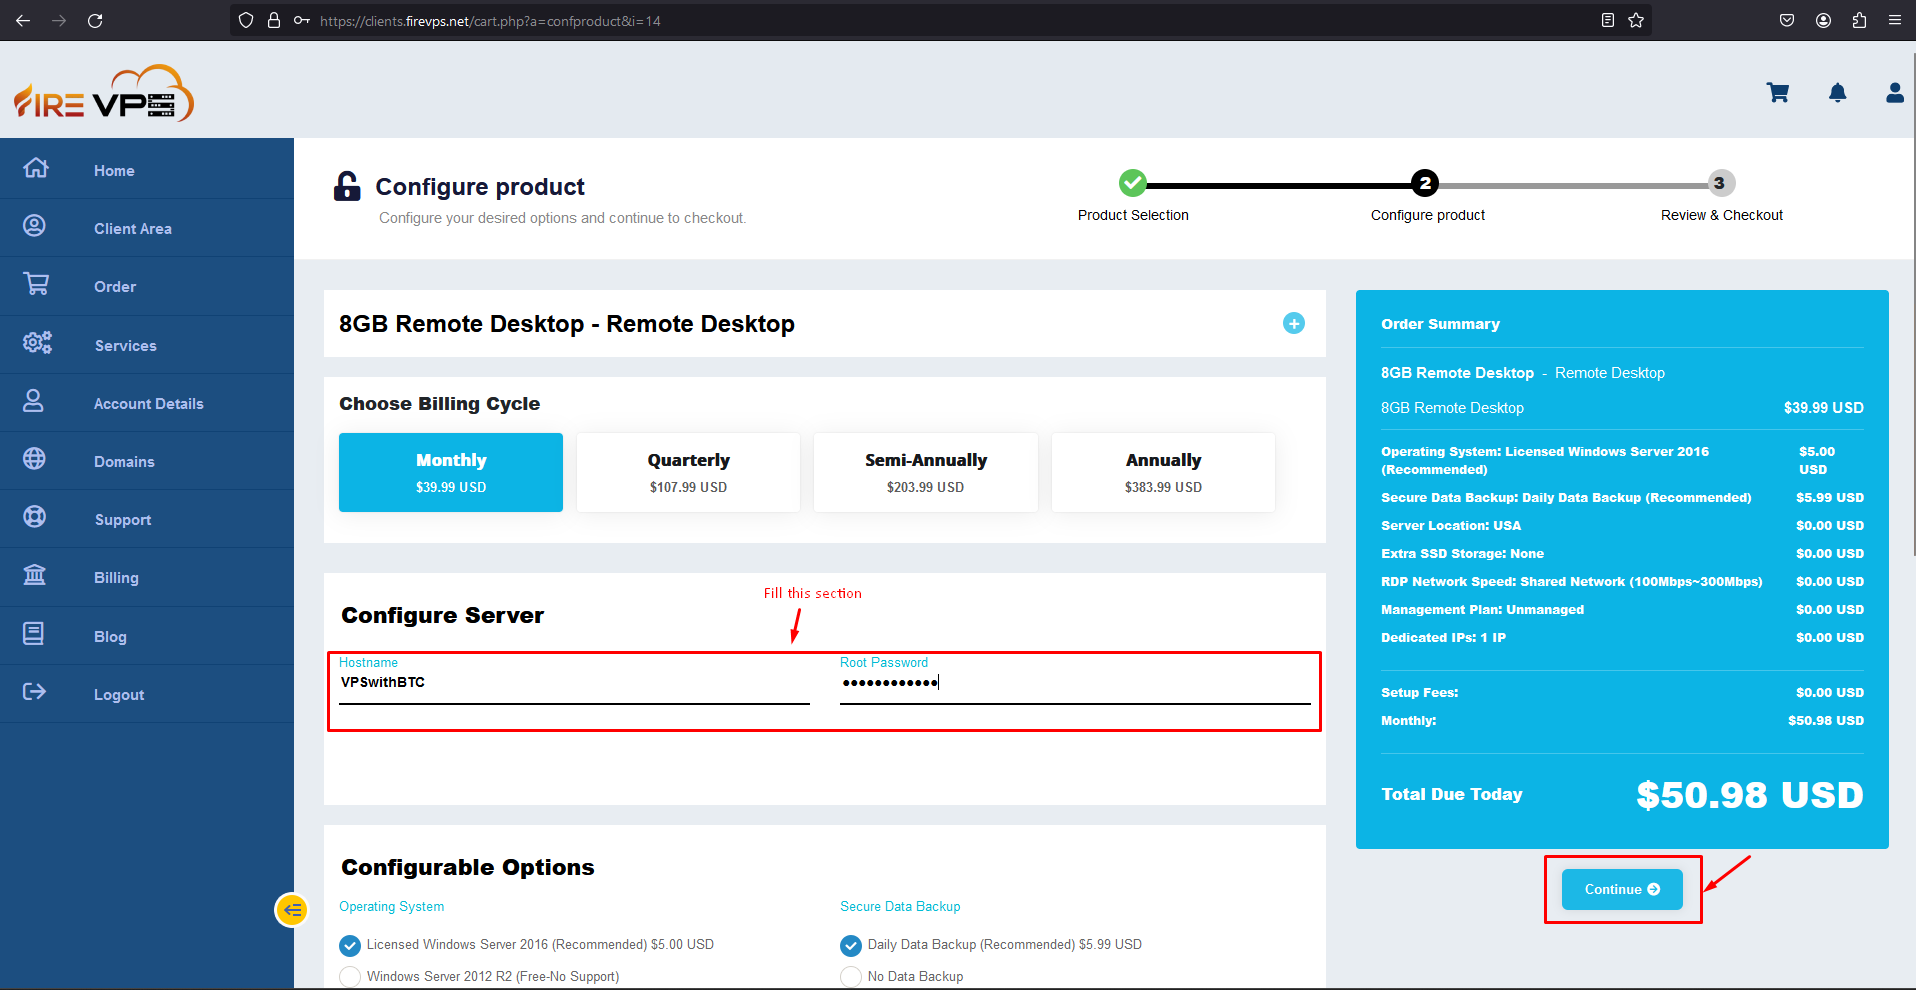1916x990 pixels.
Task: Go back with browser back arrow
Action: 23,20
